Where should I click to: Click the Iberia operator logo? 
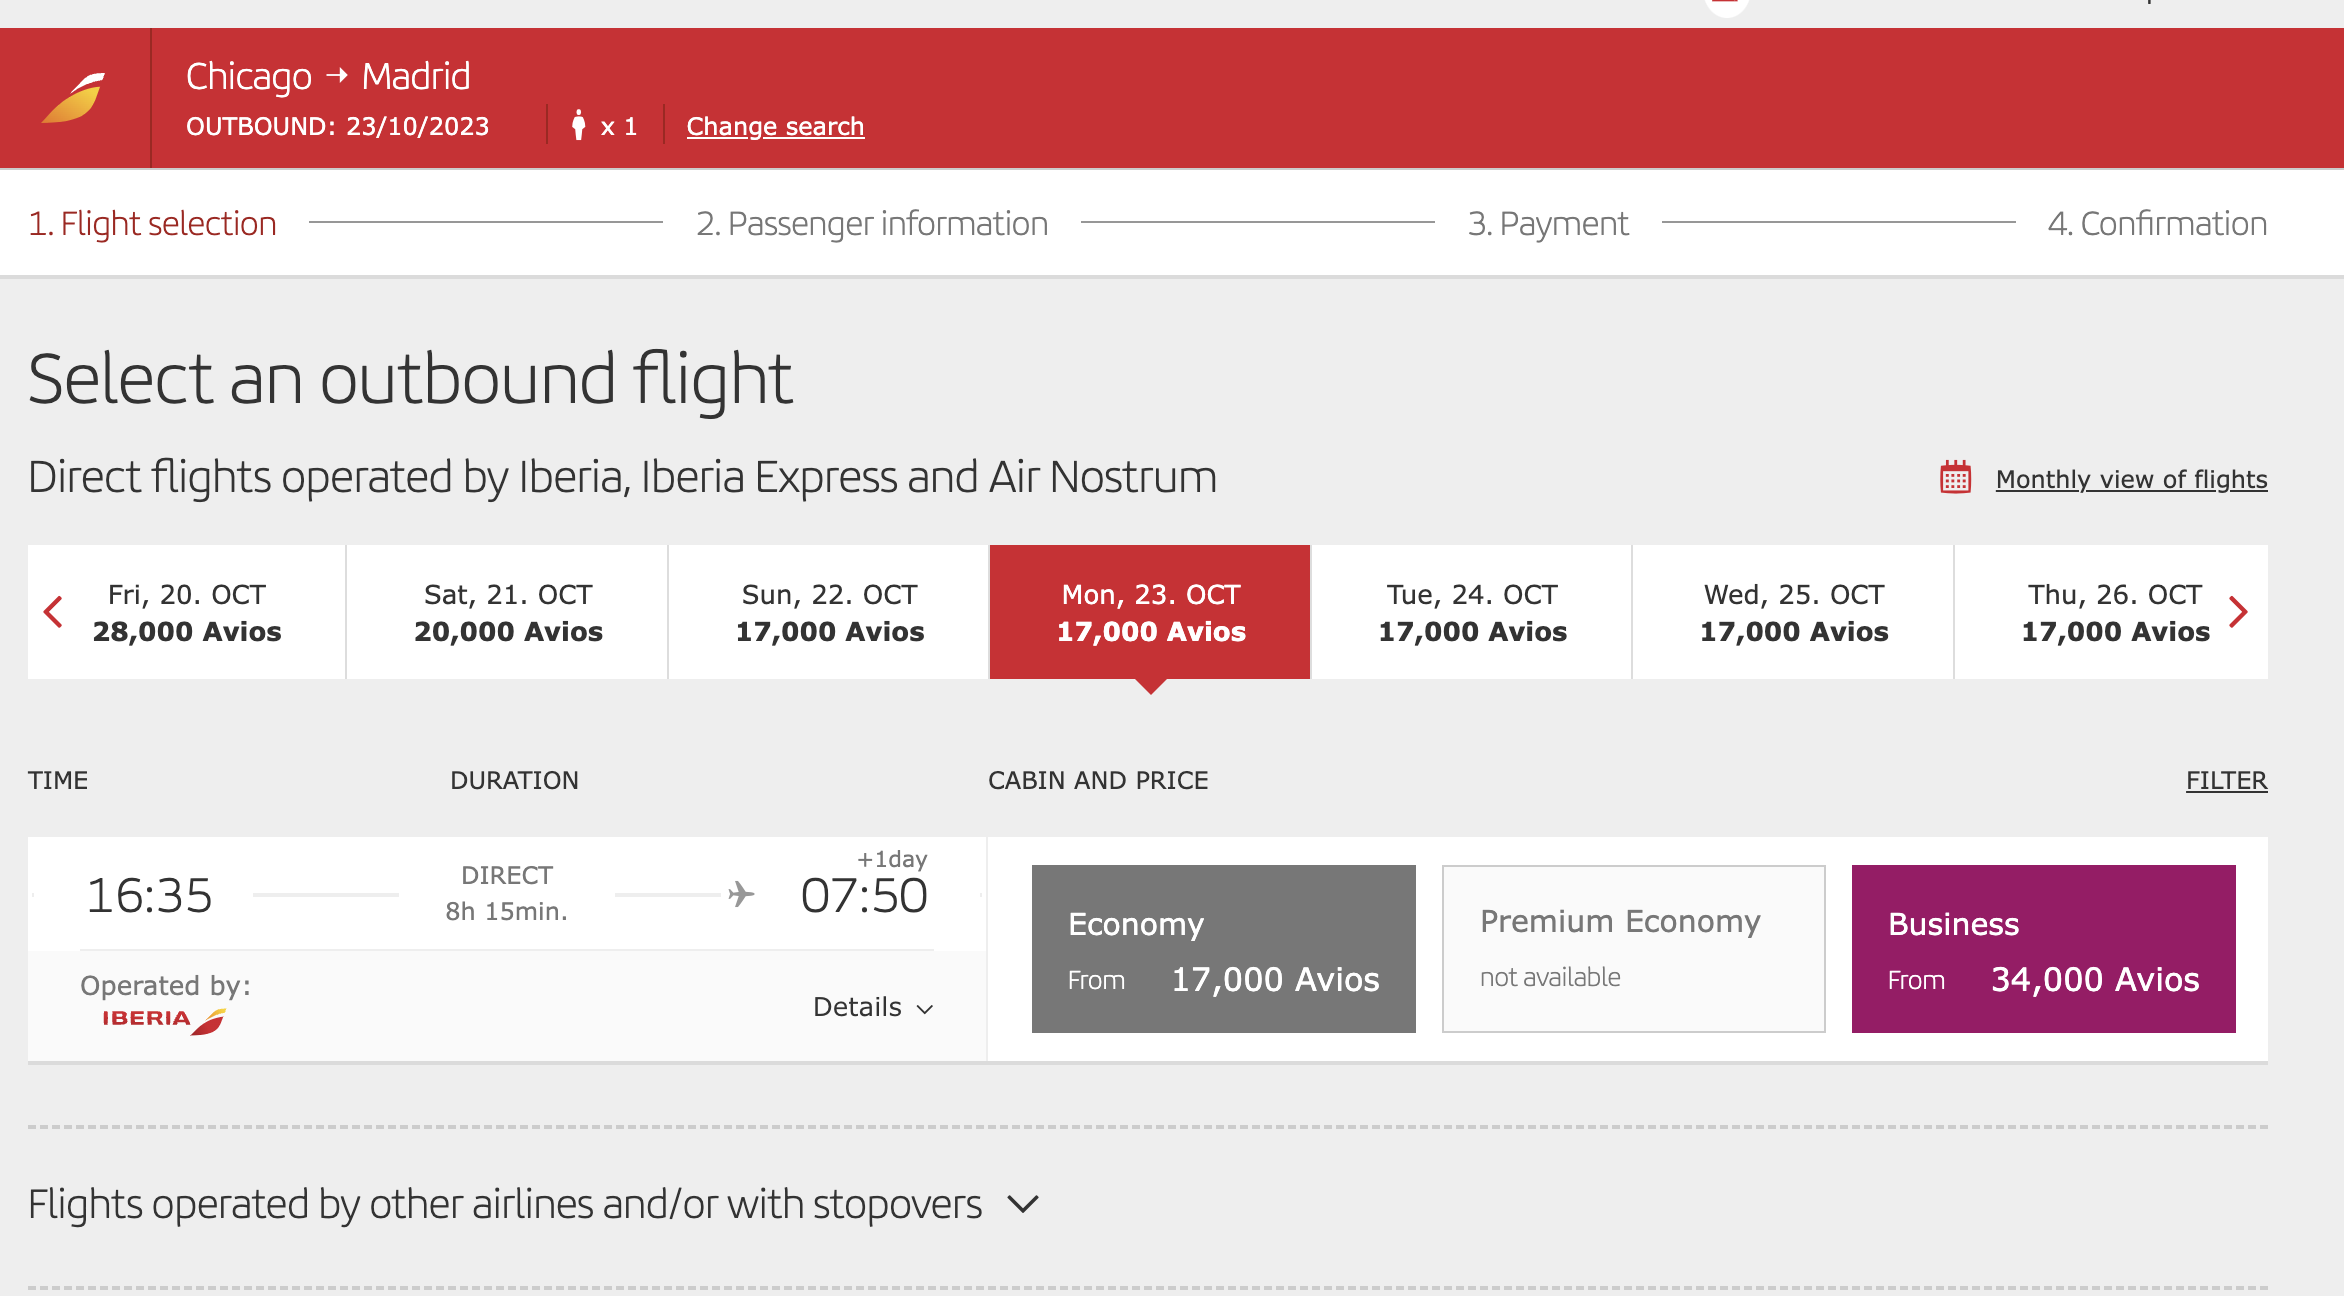click(164, 1020)
